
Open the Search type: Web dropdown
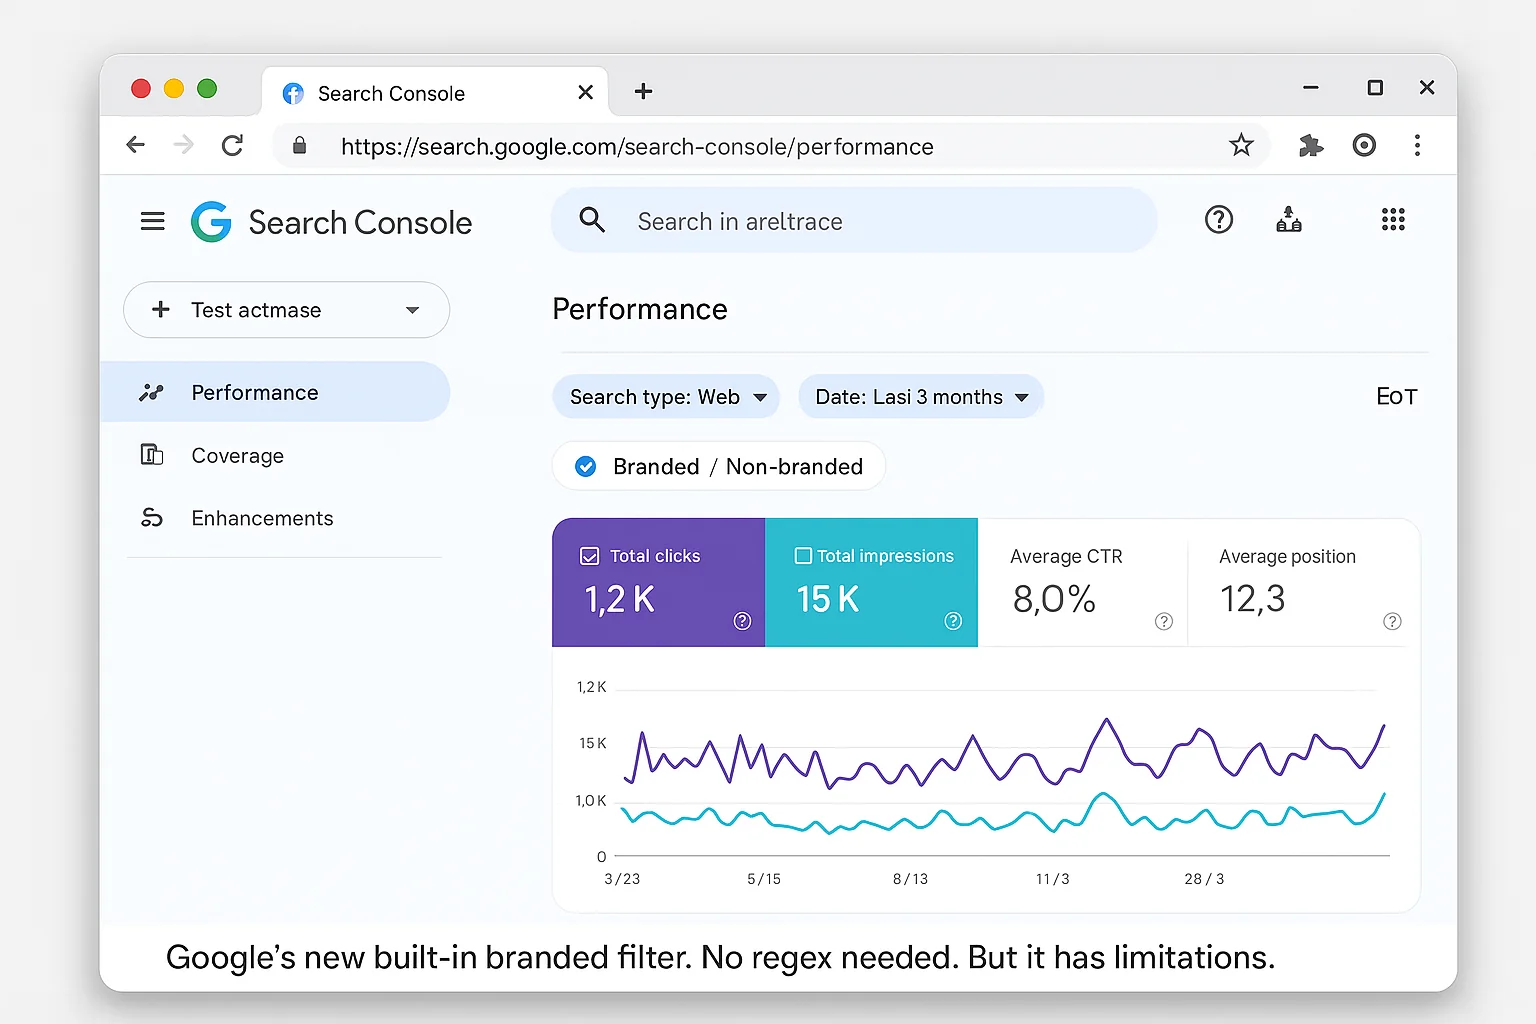tap(665, 396)
